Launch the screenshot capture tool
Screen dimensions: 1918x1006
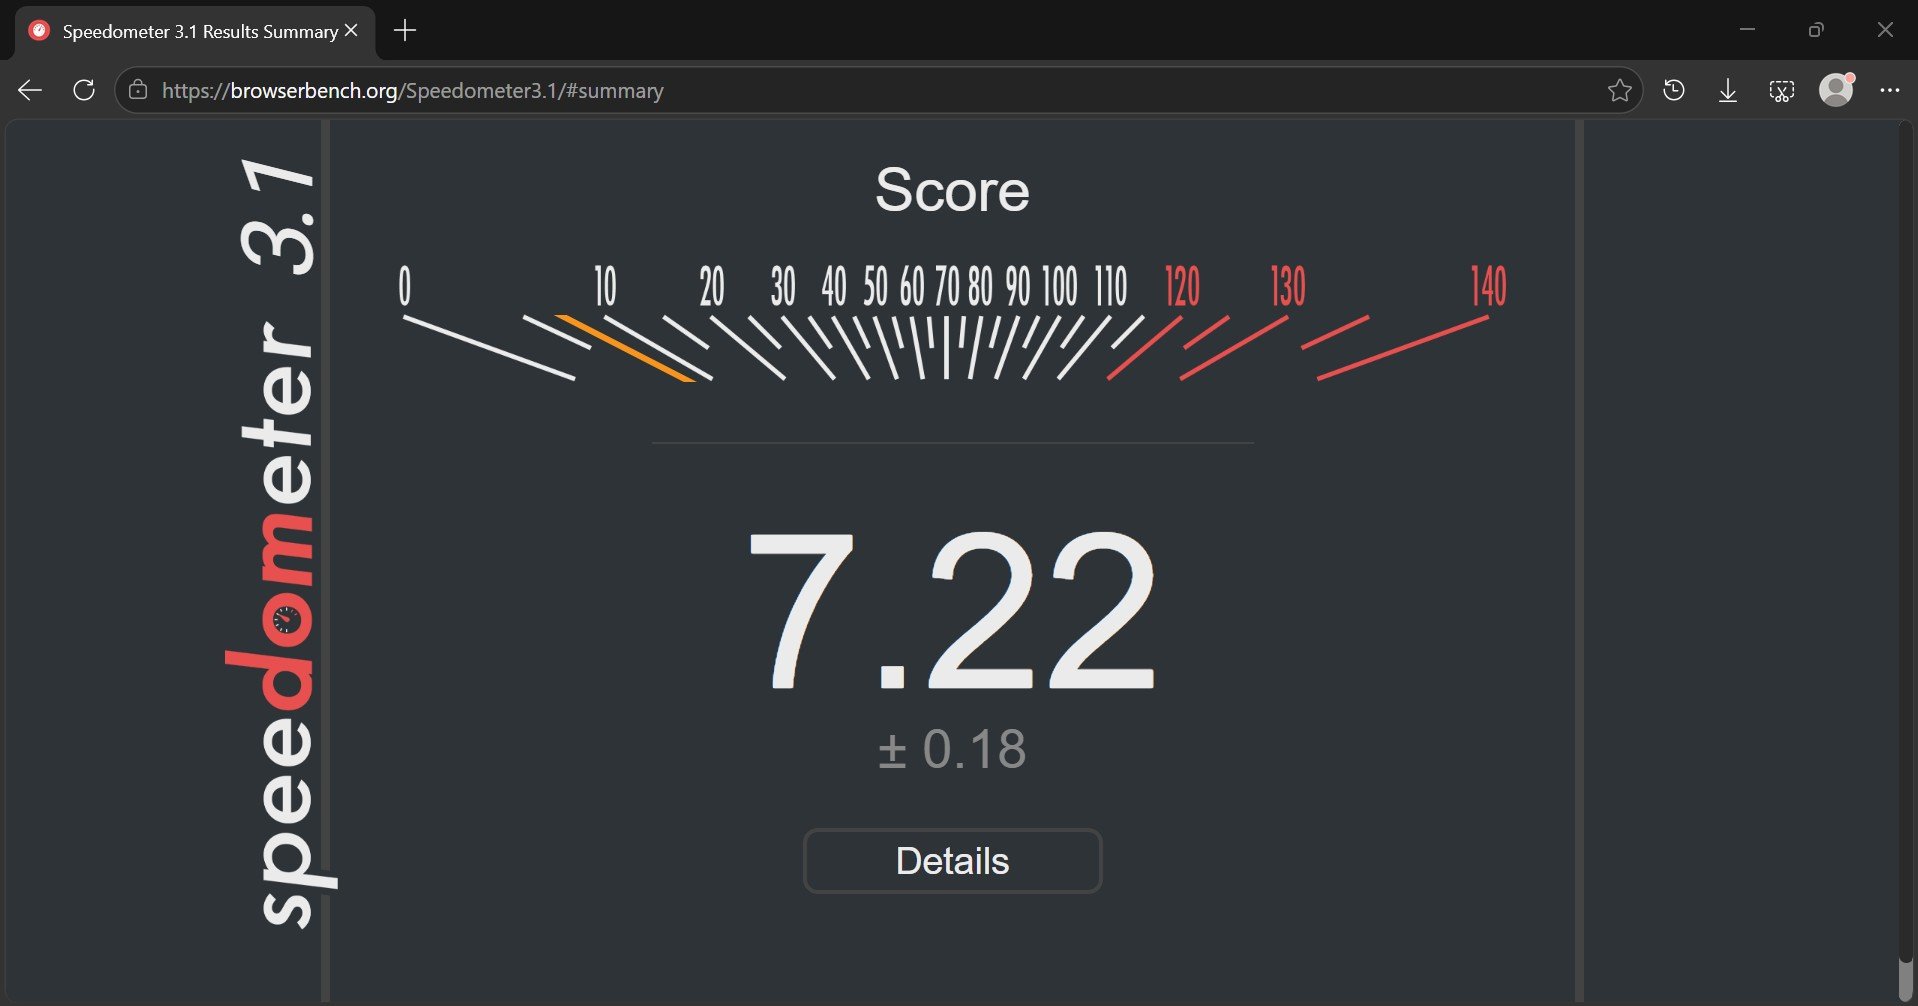pos(1782,91)
